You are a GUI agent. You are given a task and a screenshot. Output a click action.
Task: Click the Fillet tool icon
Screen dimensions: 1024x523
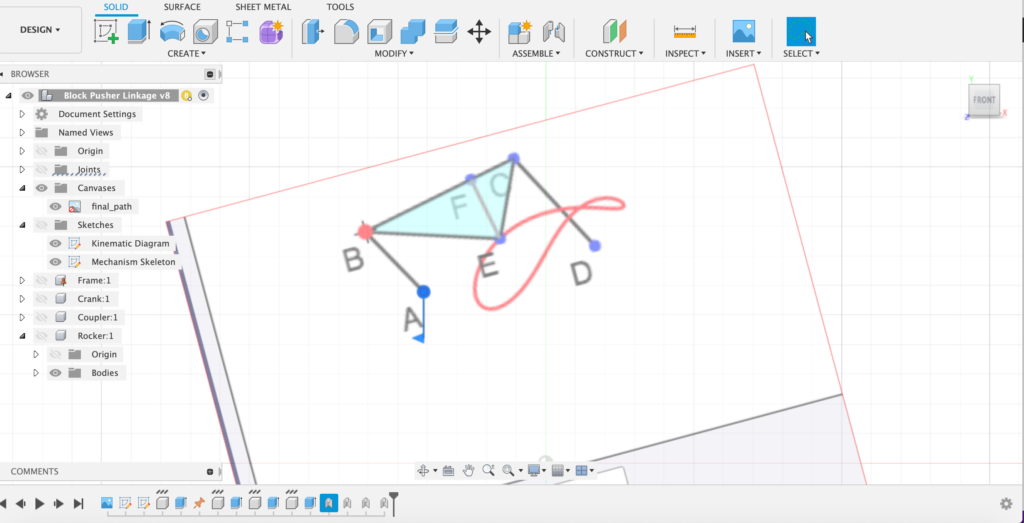346,32
